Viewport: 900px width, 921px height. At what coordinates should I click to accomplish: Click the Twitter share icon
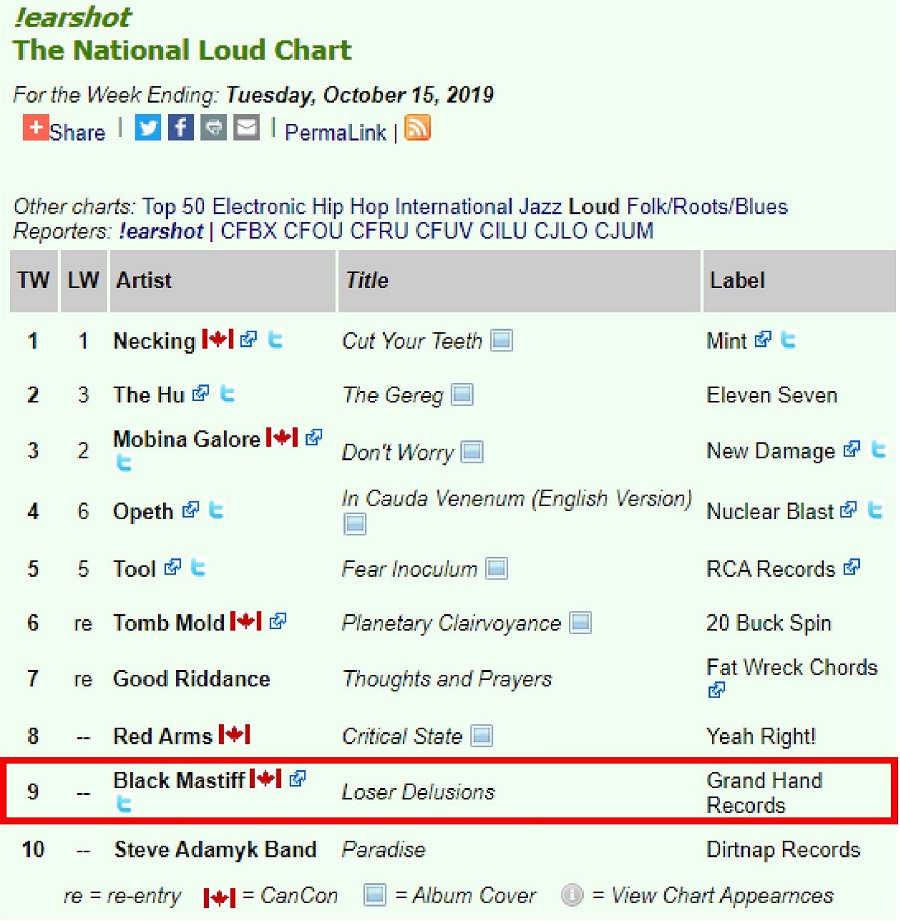pyautogui.click(x=148, y=128)
